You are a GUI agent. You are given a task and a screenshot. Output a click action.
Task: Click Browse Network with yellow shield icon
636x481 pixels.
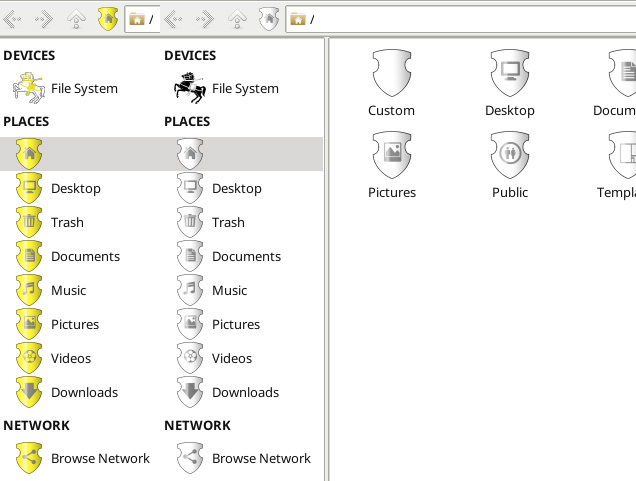[x=83, y=458]
